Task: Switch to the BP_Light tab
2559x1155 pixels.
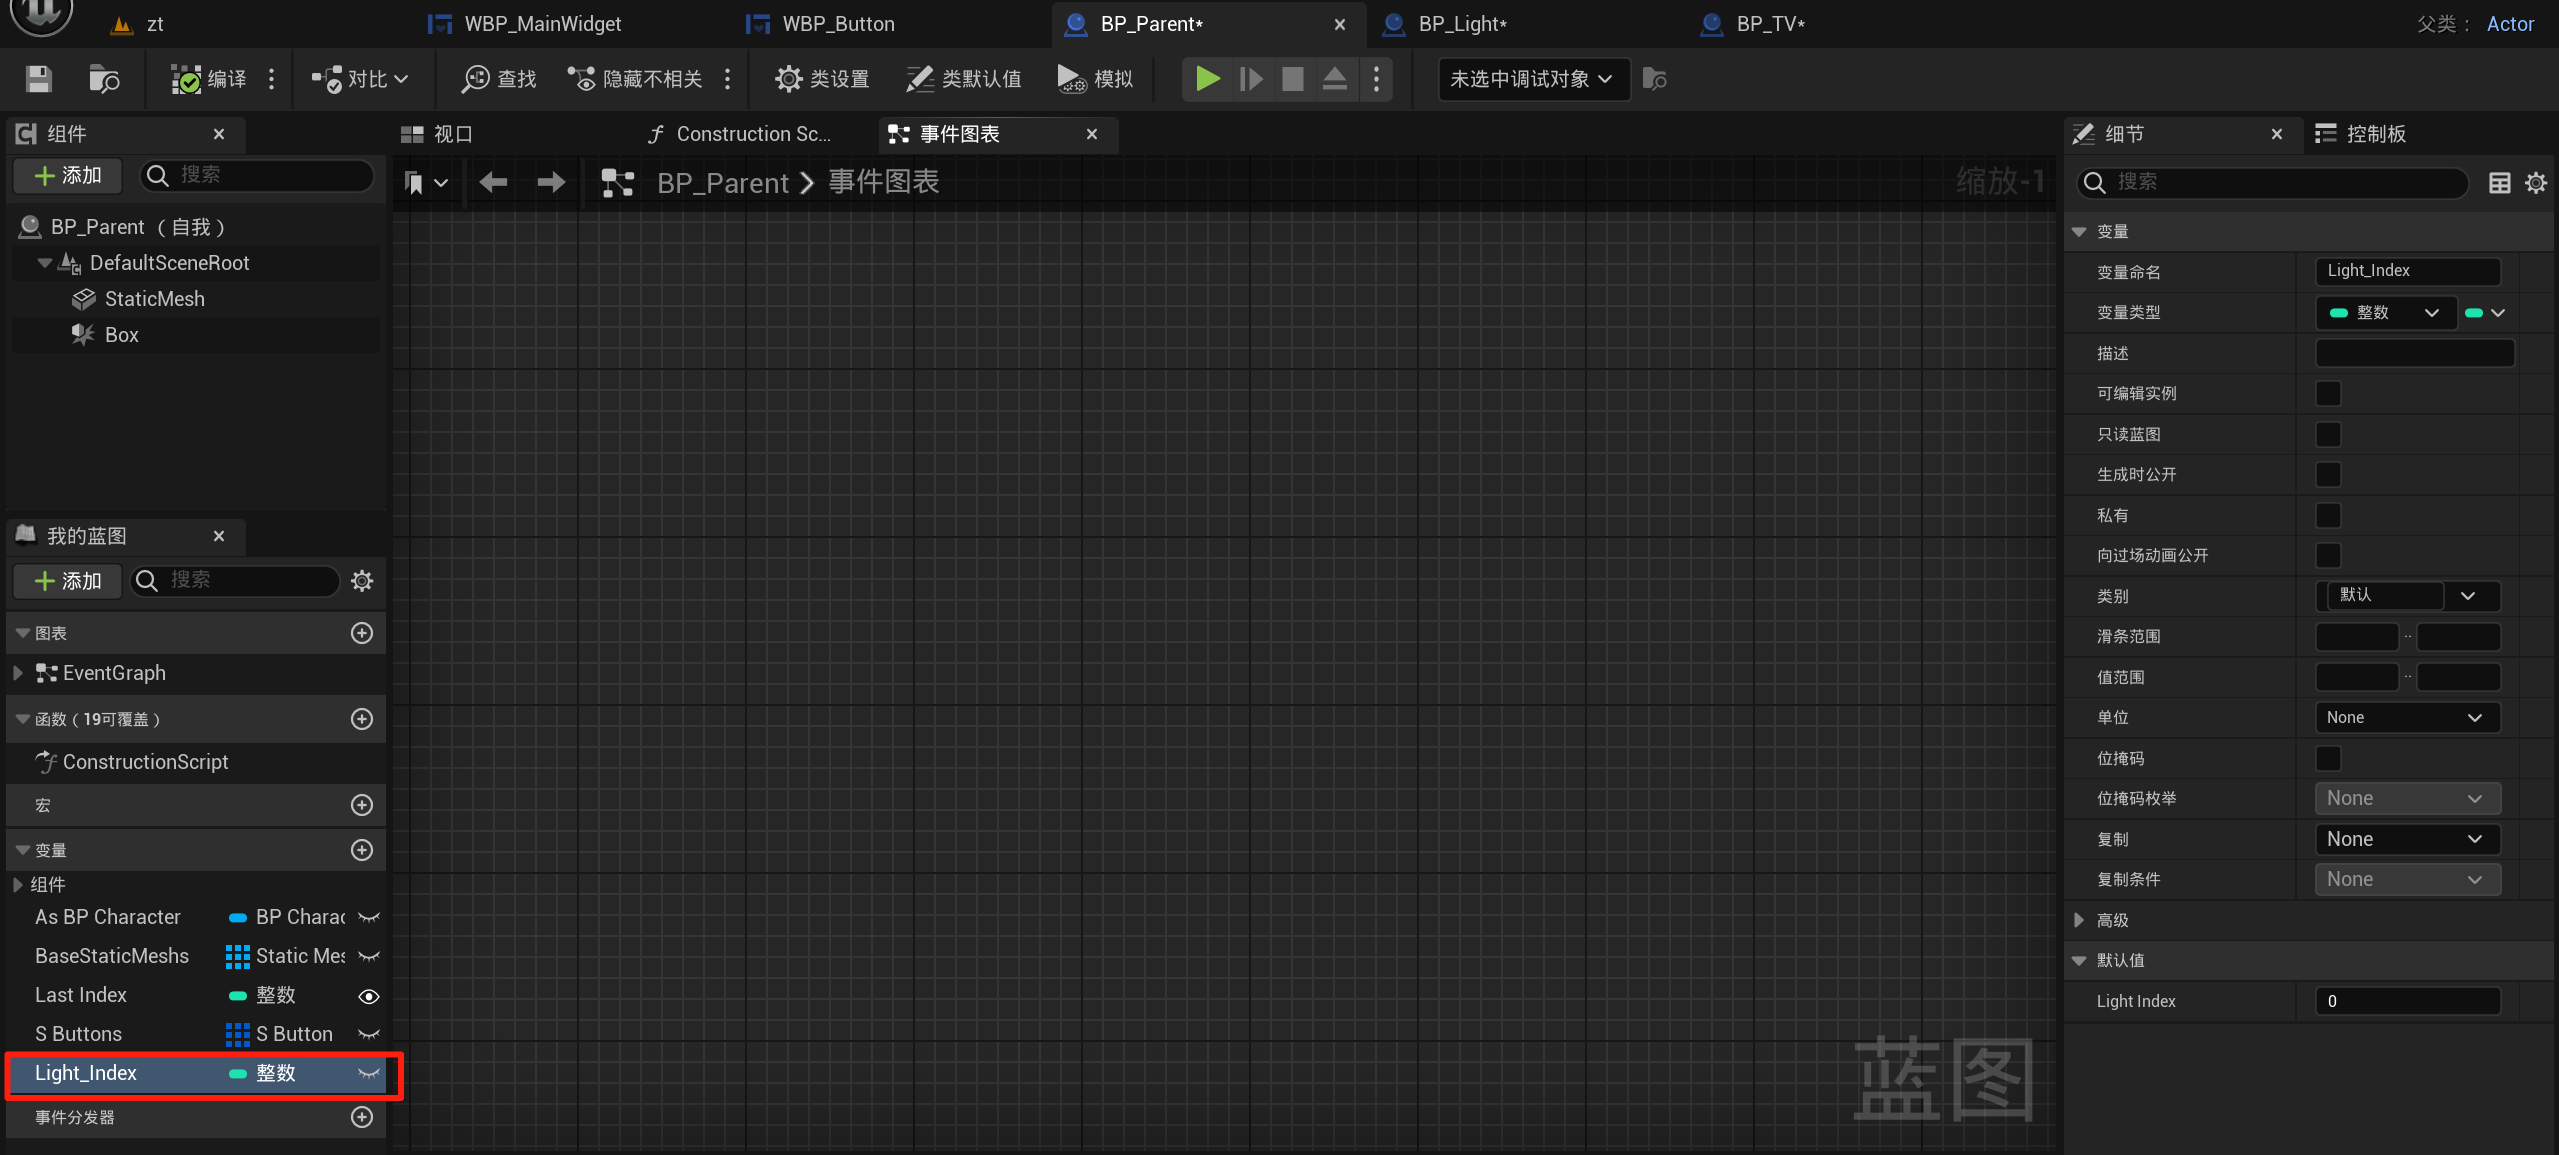Action: [x=1460, y=23]
